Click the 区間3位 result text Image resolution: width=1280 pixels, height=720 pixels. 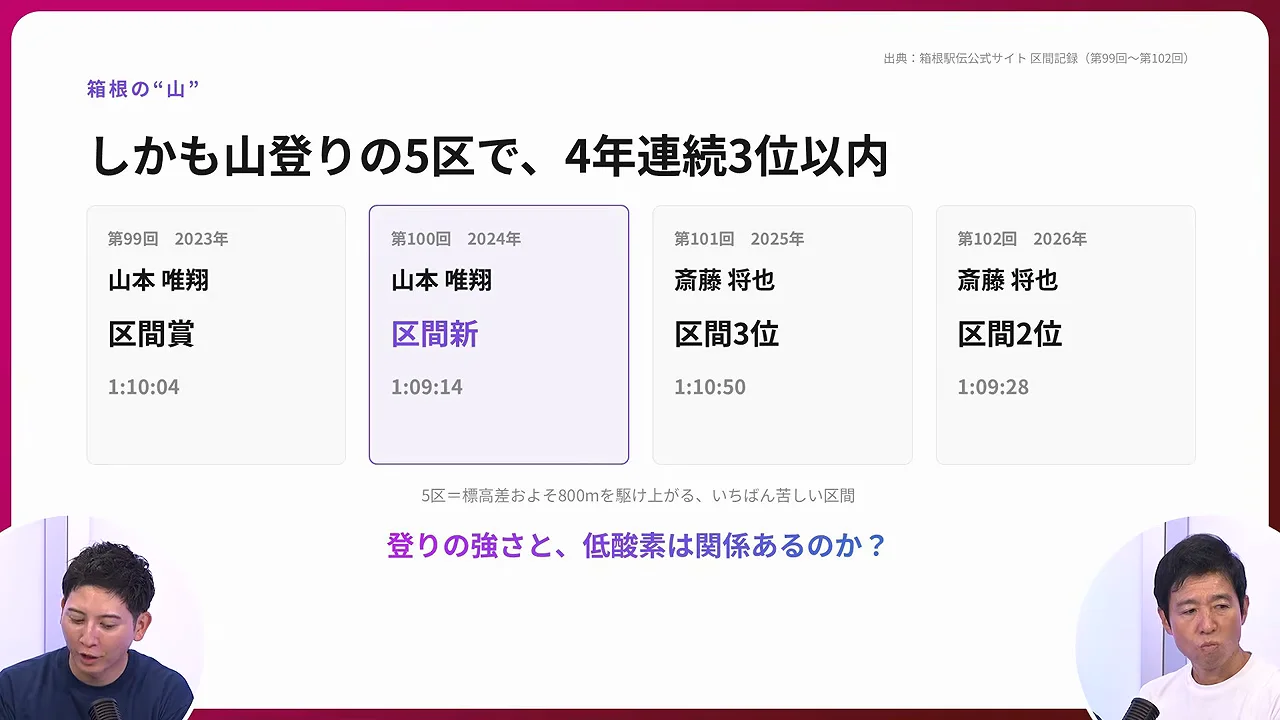click(727, 334)
